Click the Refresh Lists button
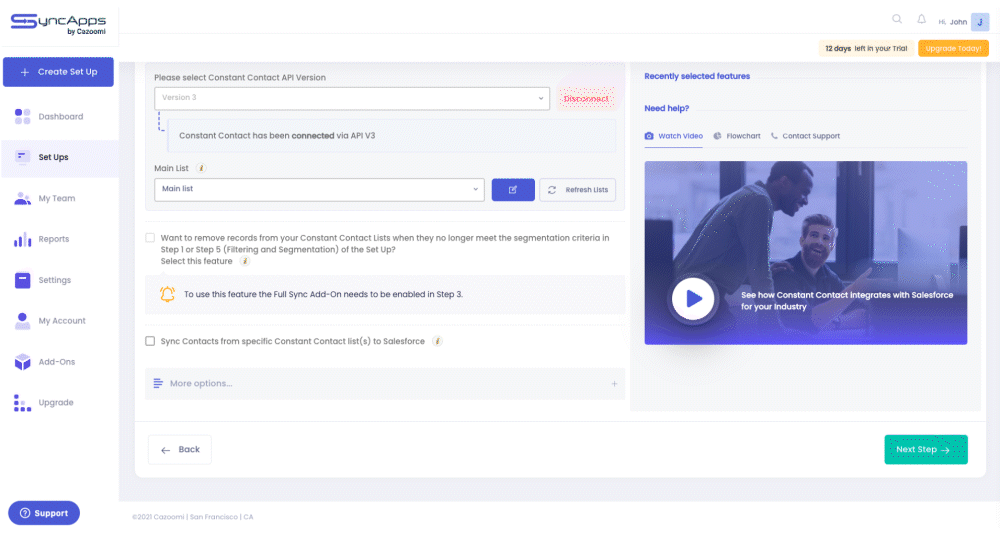 pos(577,189)
